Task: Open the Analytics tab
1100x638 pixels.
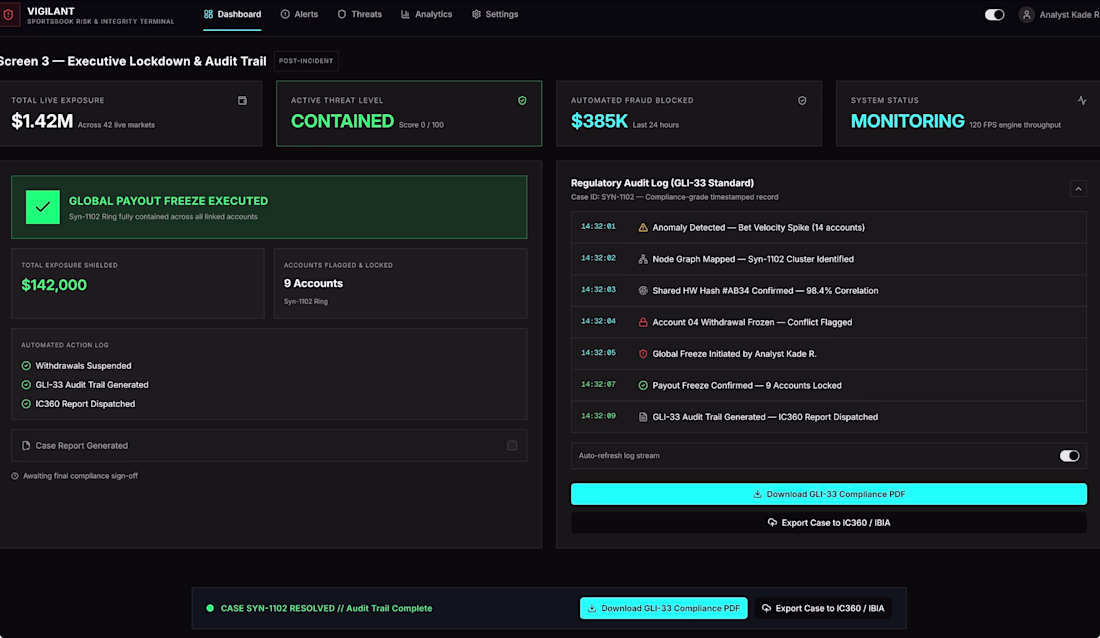Action: pyautogui.click(x=426, y=14)
